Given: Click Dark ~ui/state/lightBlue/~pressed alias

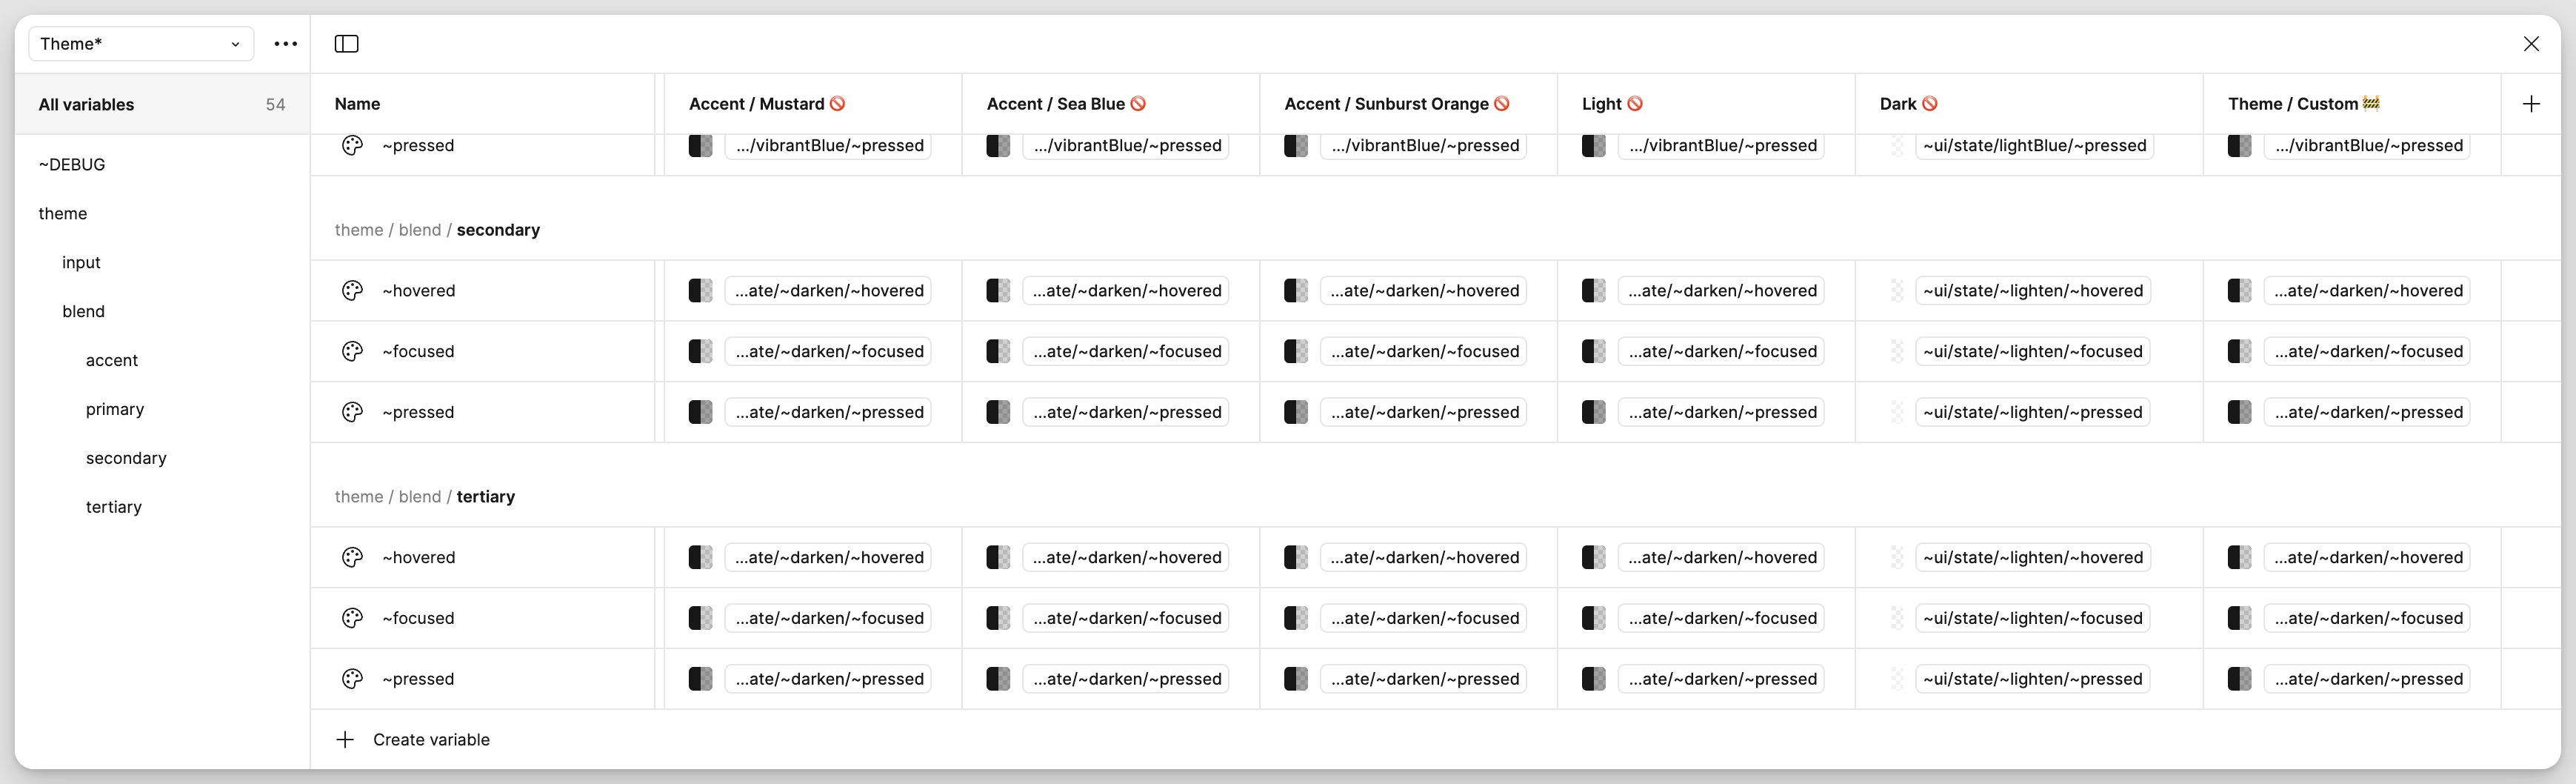Looking at the screenshot, I should coord(2035,146).
